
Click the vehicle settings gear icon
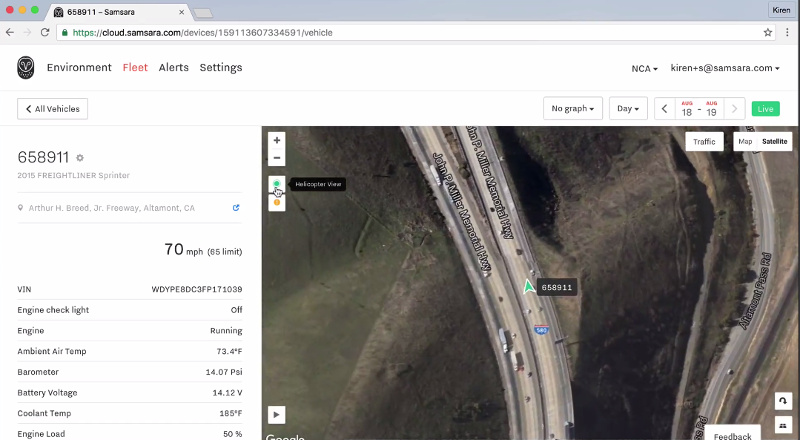click(80, 158)
